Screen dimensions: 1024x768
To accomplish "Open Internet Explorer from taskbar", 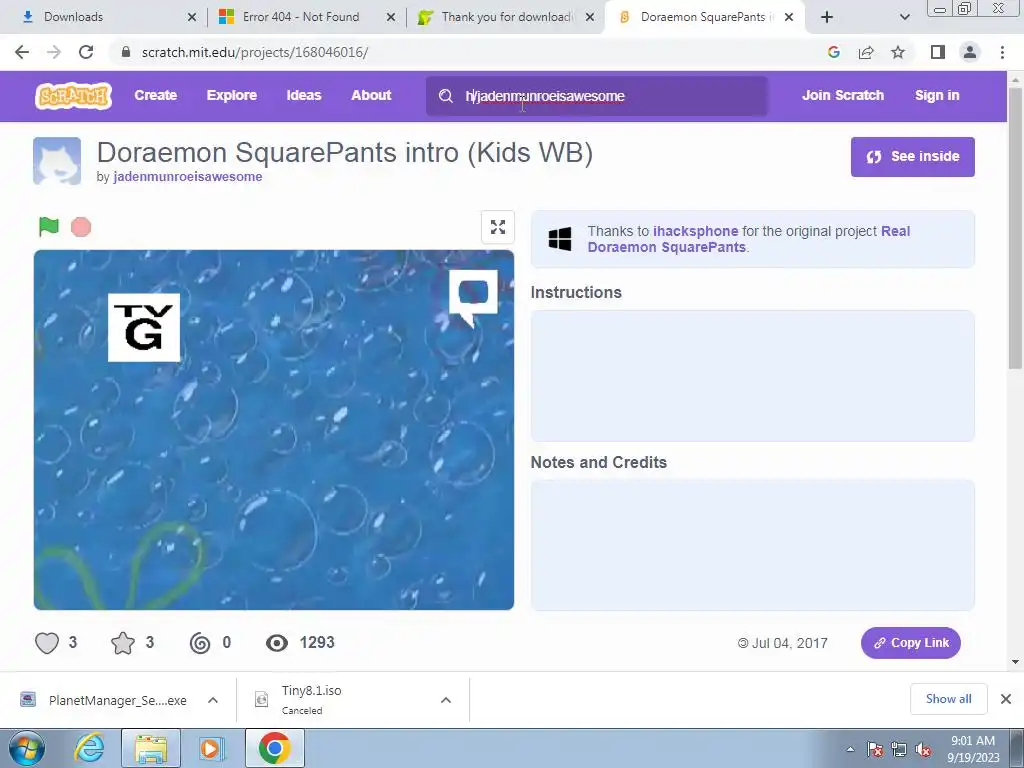I will (x=88, y=748).
